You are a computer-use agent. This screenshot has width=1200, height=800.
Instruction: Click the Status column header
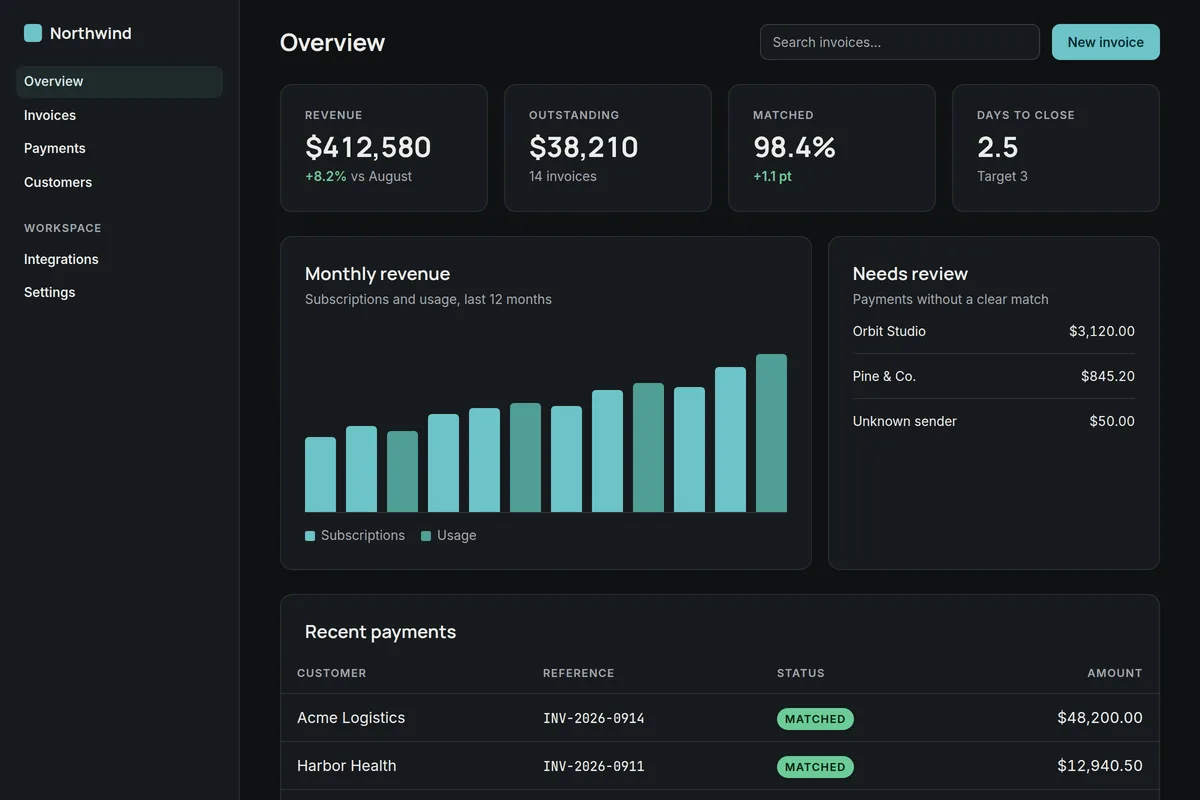pos(801,673)
